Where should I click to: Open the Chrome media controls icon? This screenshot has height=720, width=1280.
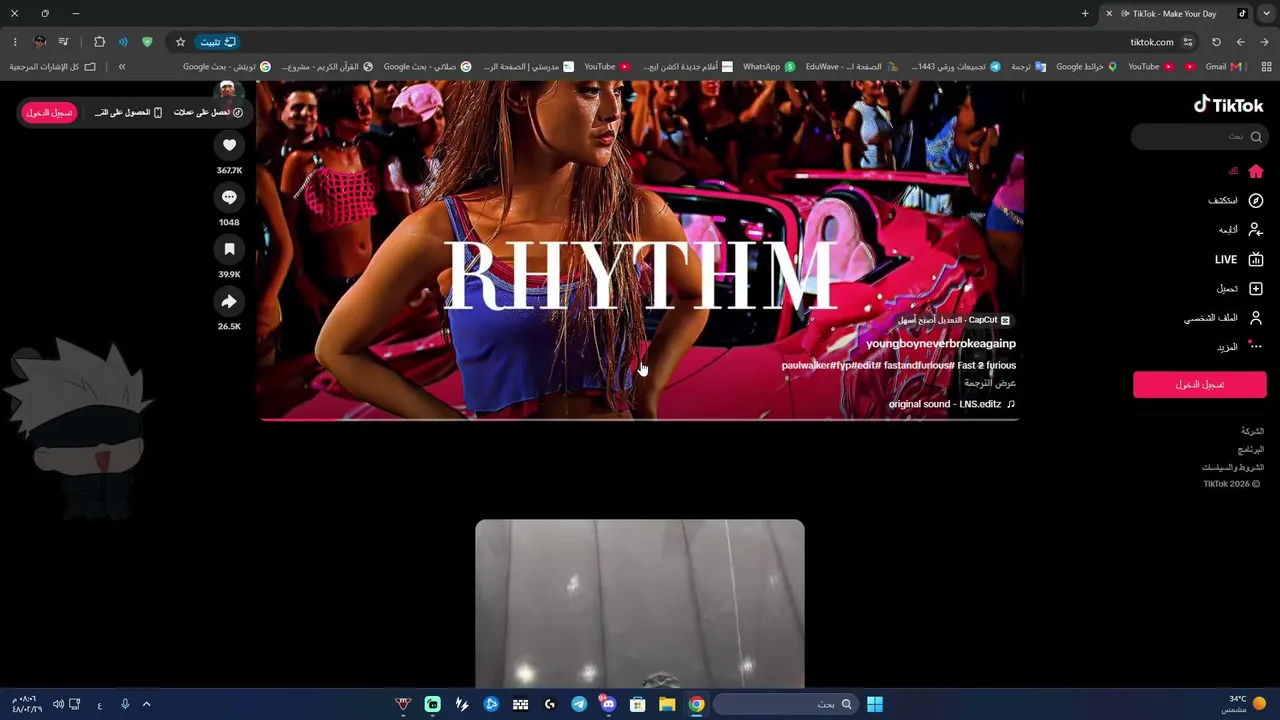pos(63,42)
